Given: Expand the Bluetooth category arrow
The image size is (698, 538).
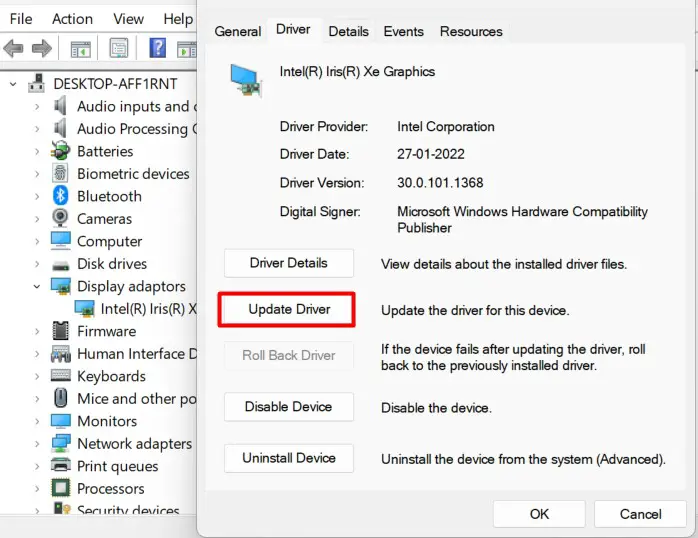Looking at the screenshot, I should tap(37, 196).
